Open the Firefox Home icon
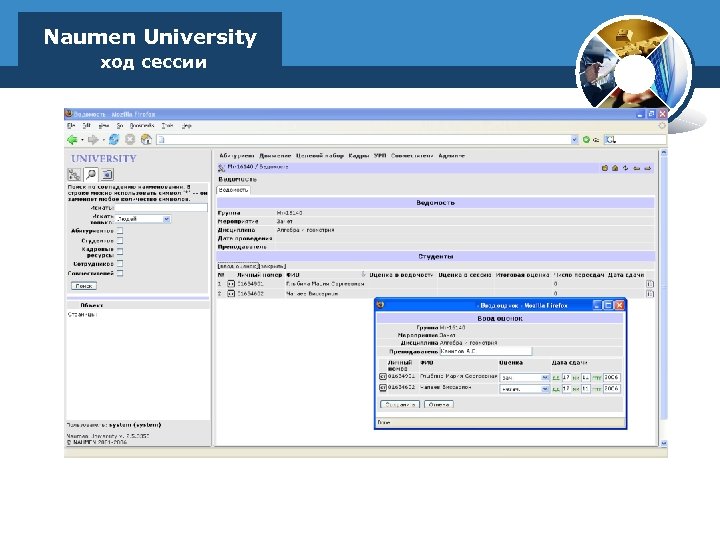The width and height of the screenshot is (720, 540). click(146, 139)
